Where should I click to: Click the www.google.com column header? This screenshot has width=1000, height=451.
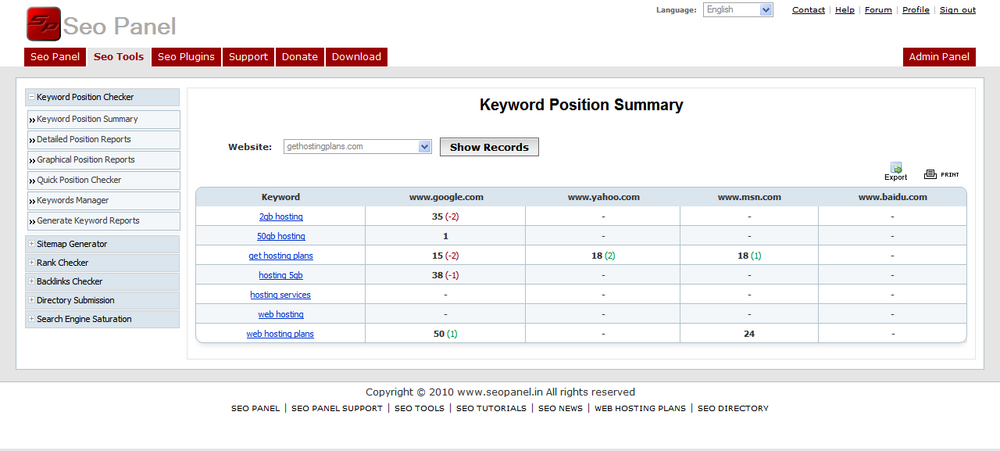point(446,197)
